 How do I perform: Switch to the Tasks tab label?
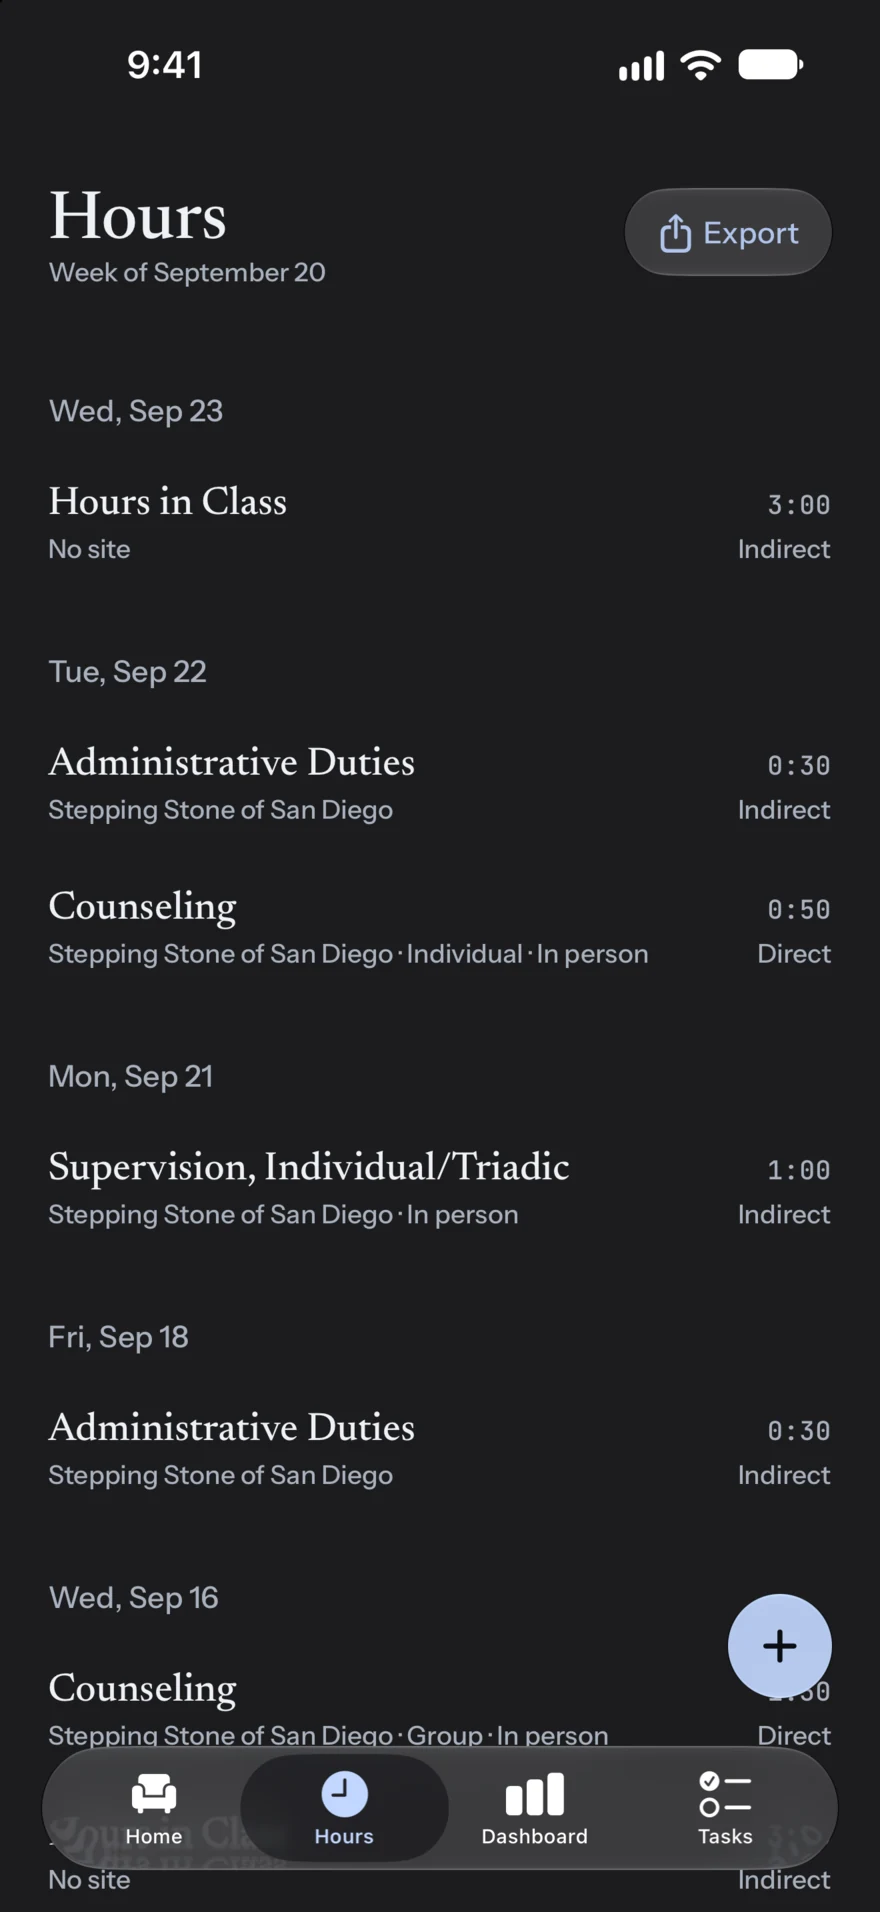click(x=725, y=1836)
